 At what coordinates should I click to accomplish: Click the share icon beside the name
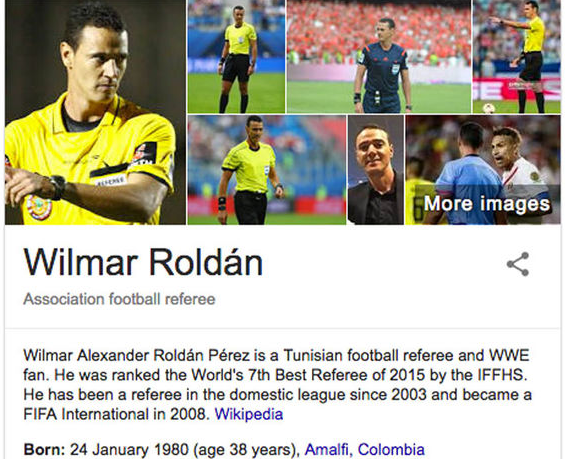click(518, 264)
